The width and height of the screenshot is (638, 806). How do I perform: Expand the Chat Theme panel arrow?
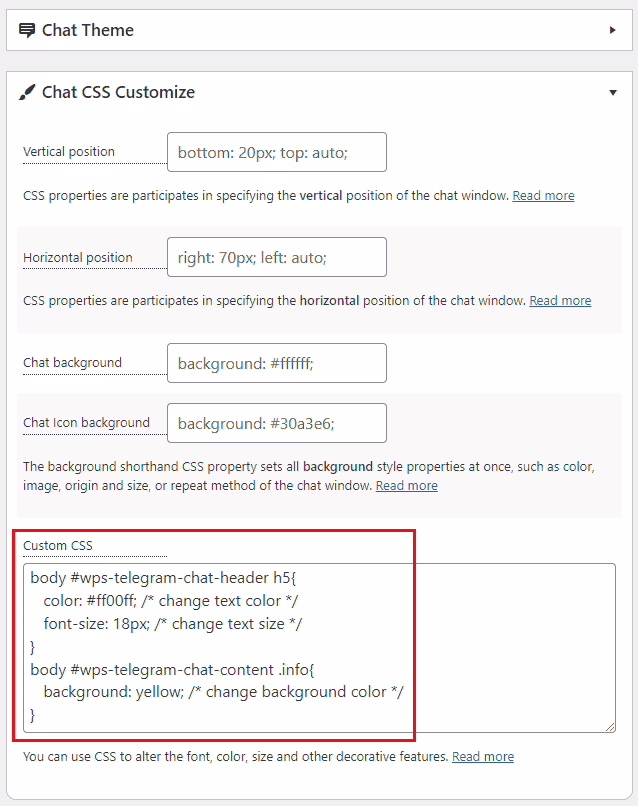(x=612, y=30)
